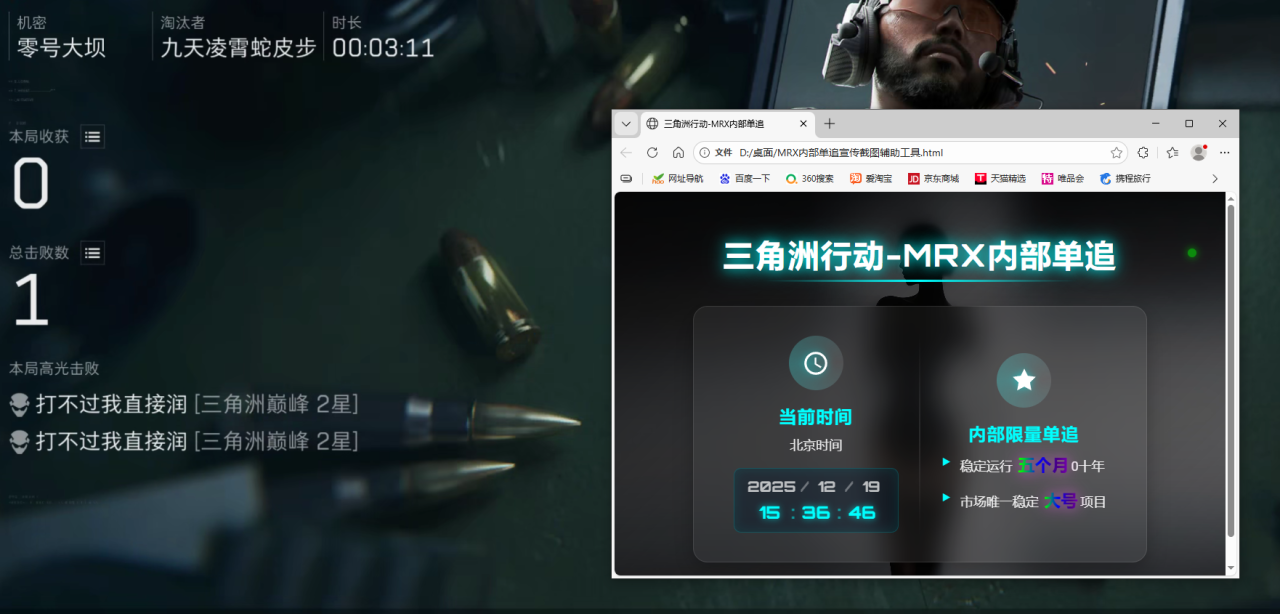Screen dimensions: 1280x614
Task: Click the star icon above 内部限量单追
Action: click(x=1023, y=380)
